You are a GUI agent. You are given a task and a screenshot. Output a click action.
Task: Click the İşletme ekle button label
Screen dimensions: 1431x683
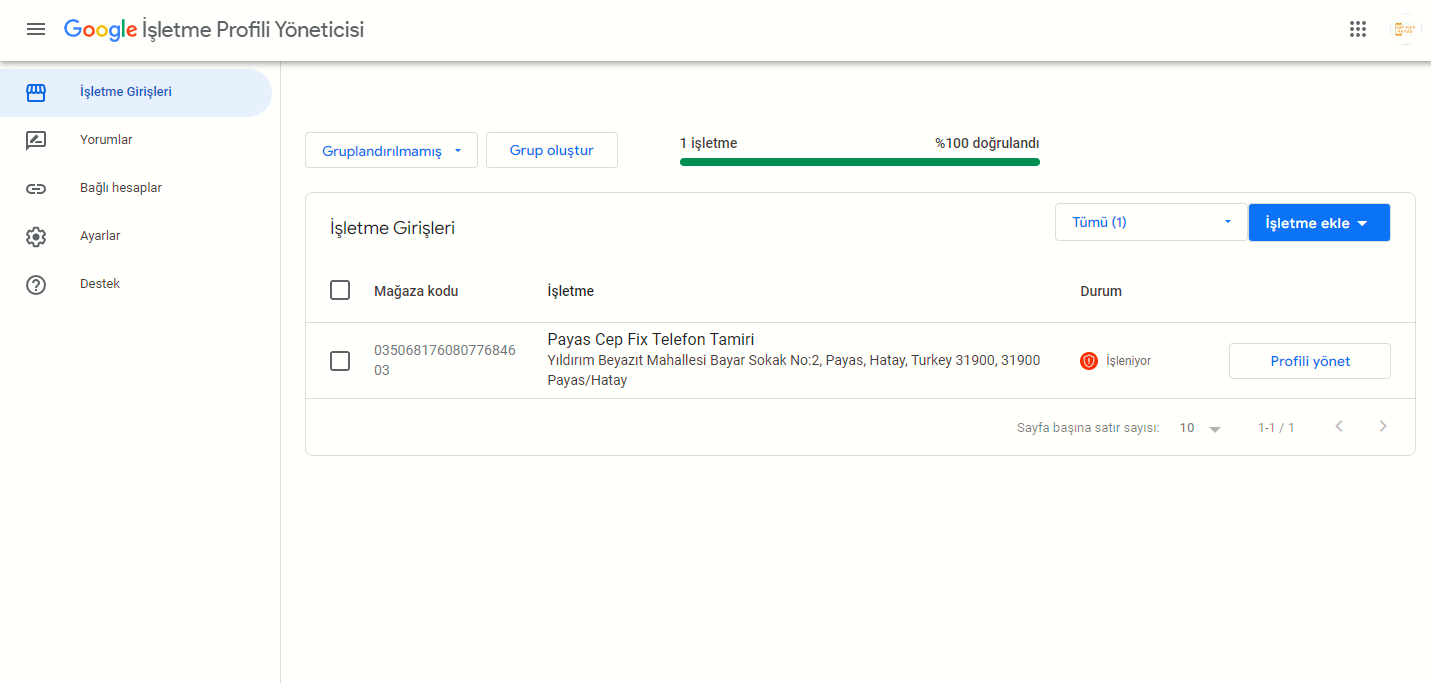(x=1307, y=223)
